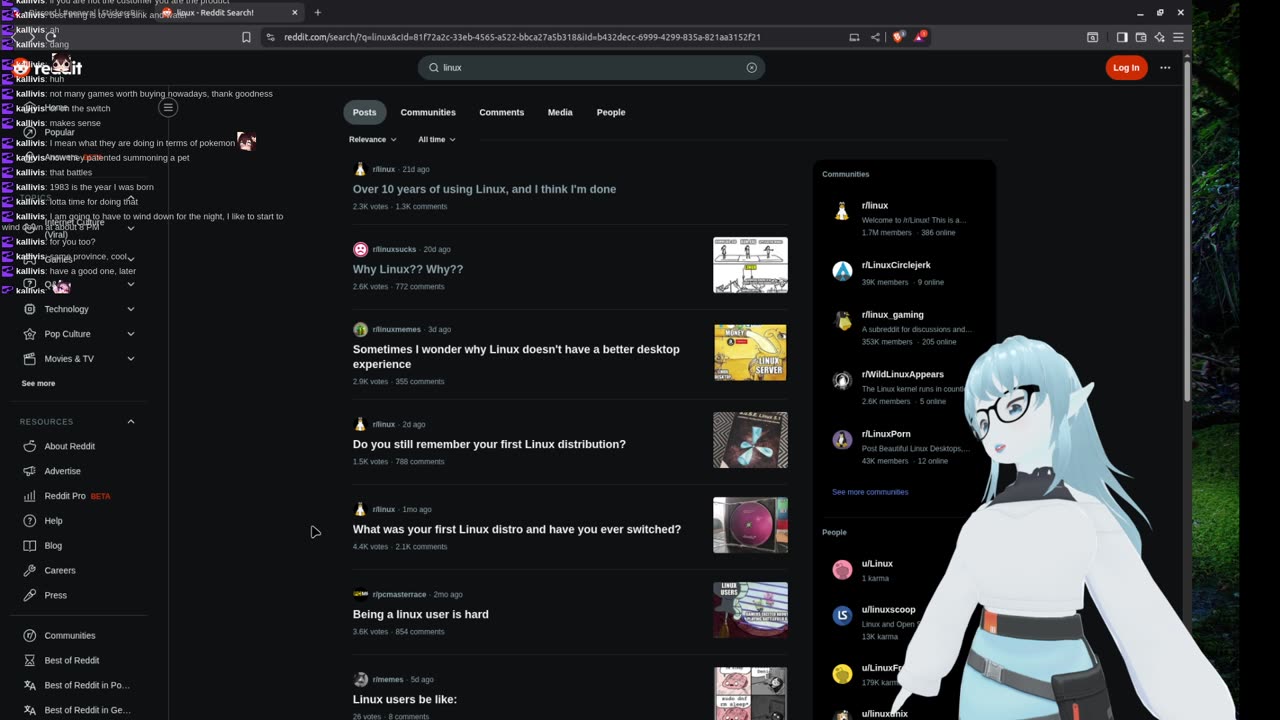Click the Linux Server meme thumbnail
The image size is (1280, 720).
coord(750,352)
